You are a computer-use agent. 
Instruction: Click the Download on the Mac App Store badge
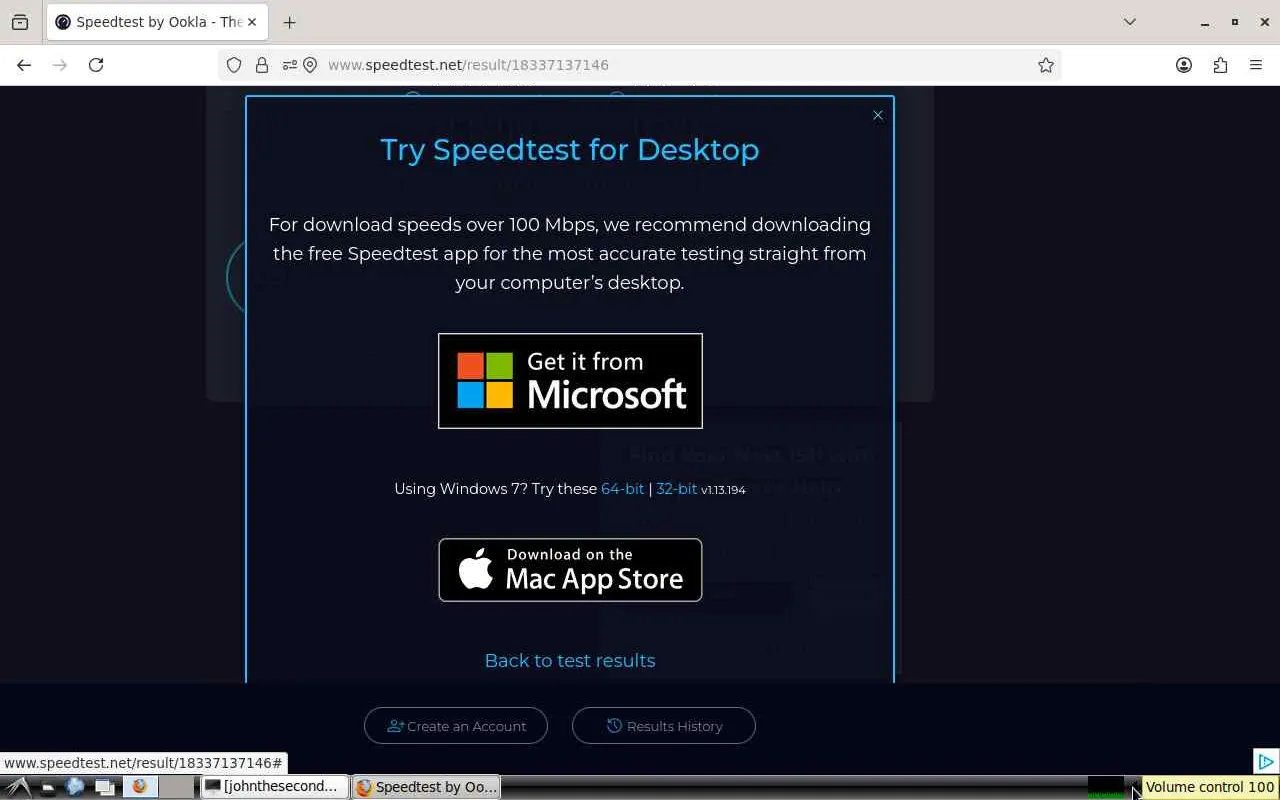point(570,570)
